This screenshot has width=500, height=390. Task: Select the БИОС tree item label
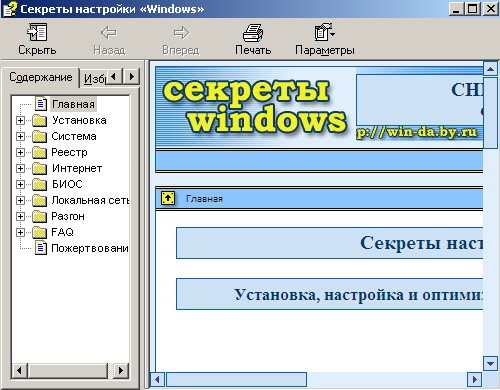coord(67,184)
